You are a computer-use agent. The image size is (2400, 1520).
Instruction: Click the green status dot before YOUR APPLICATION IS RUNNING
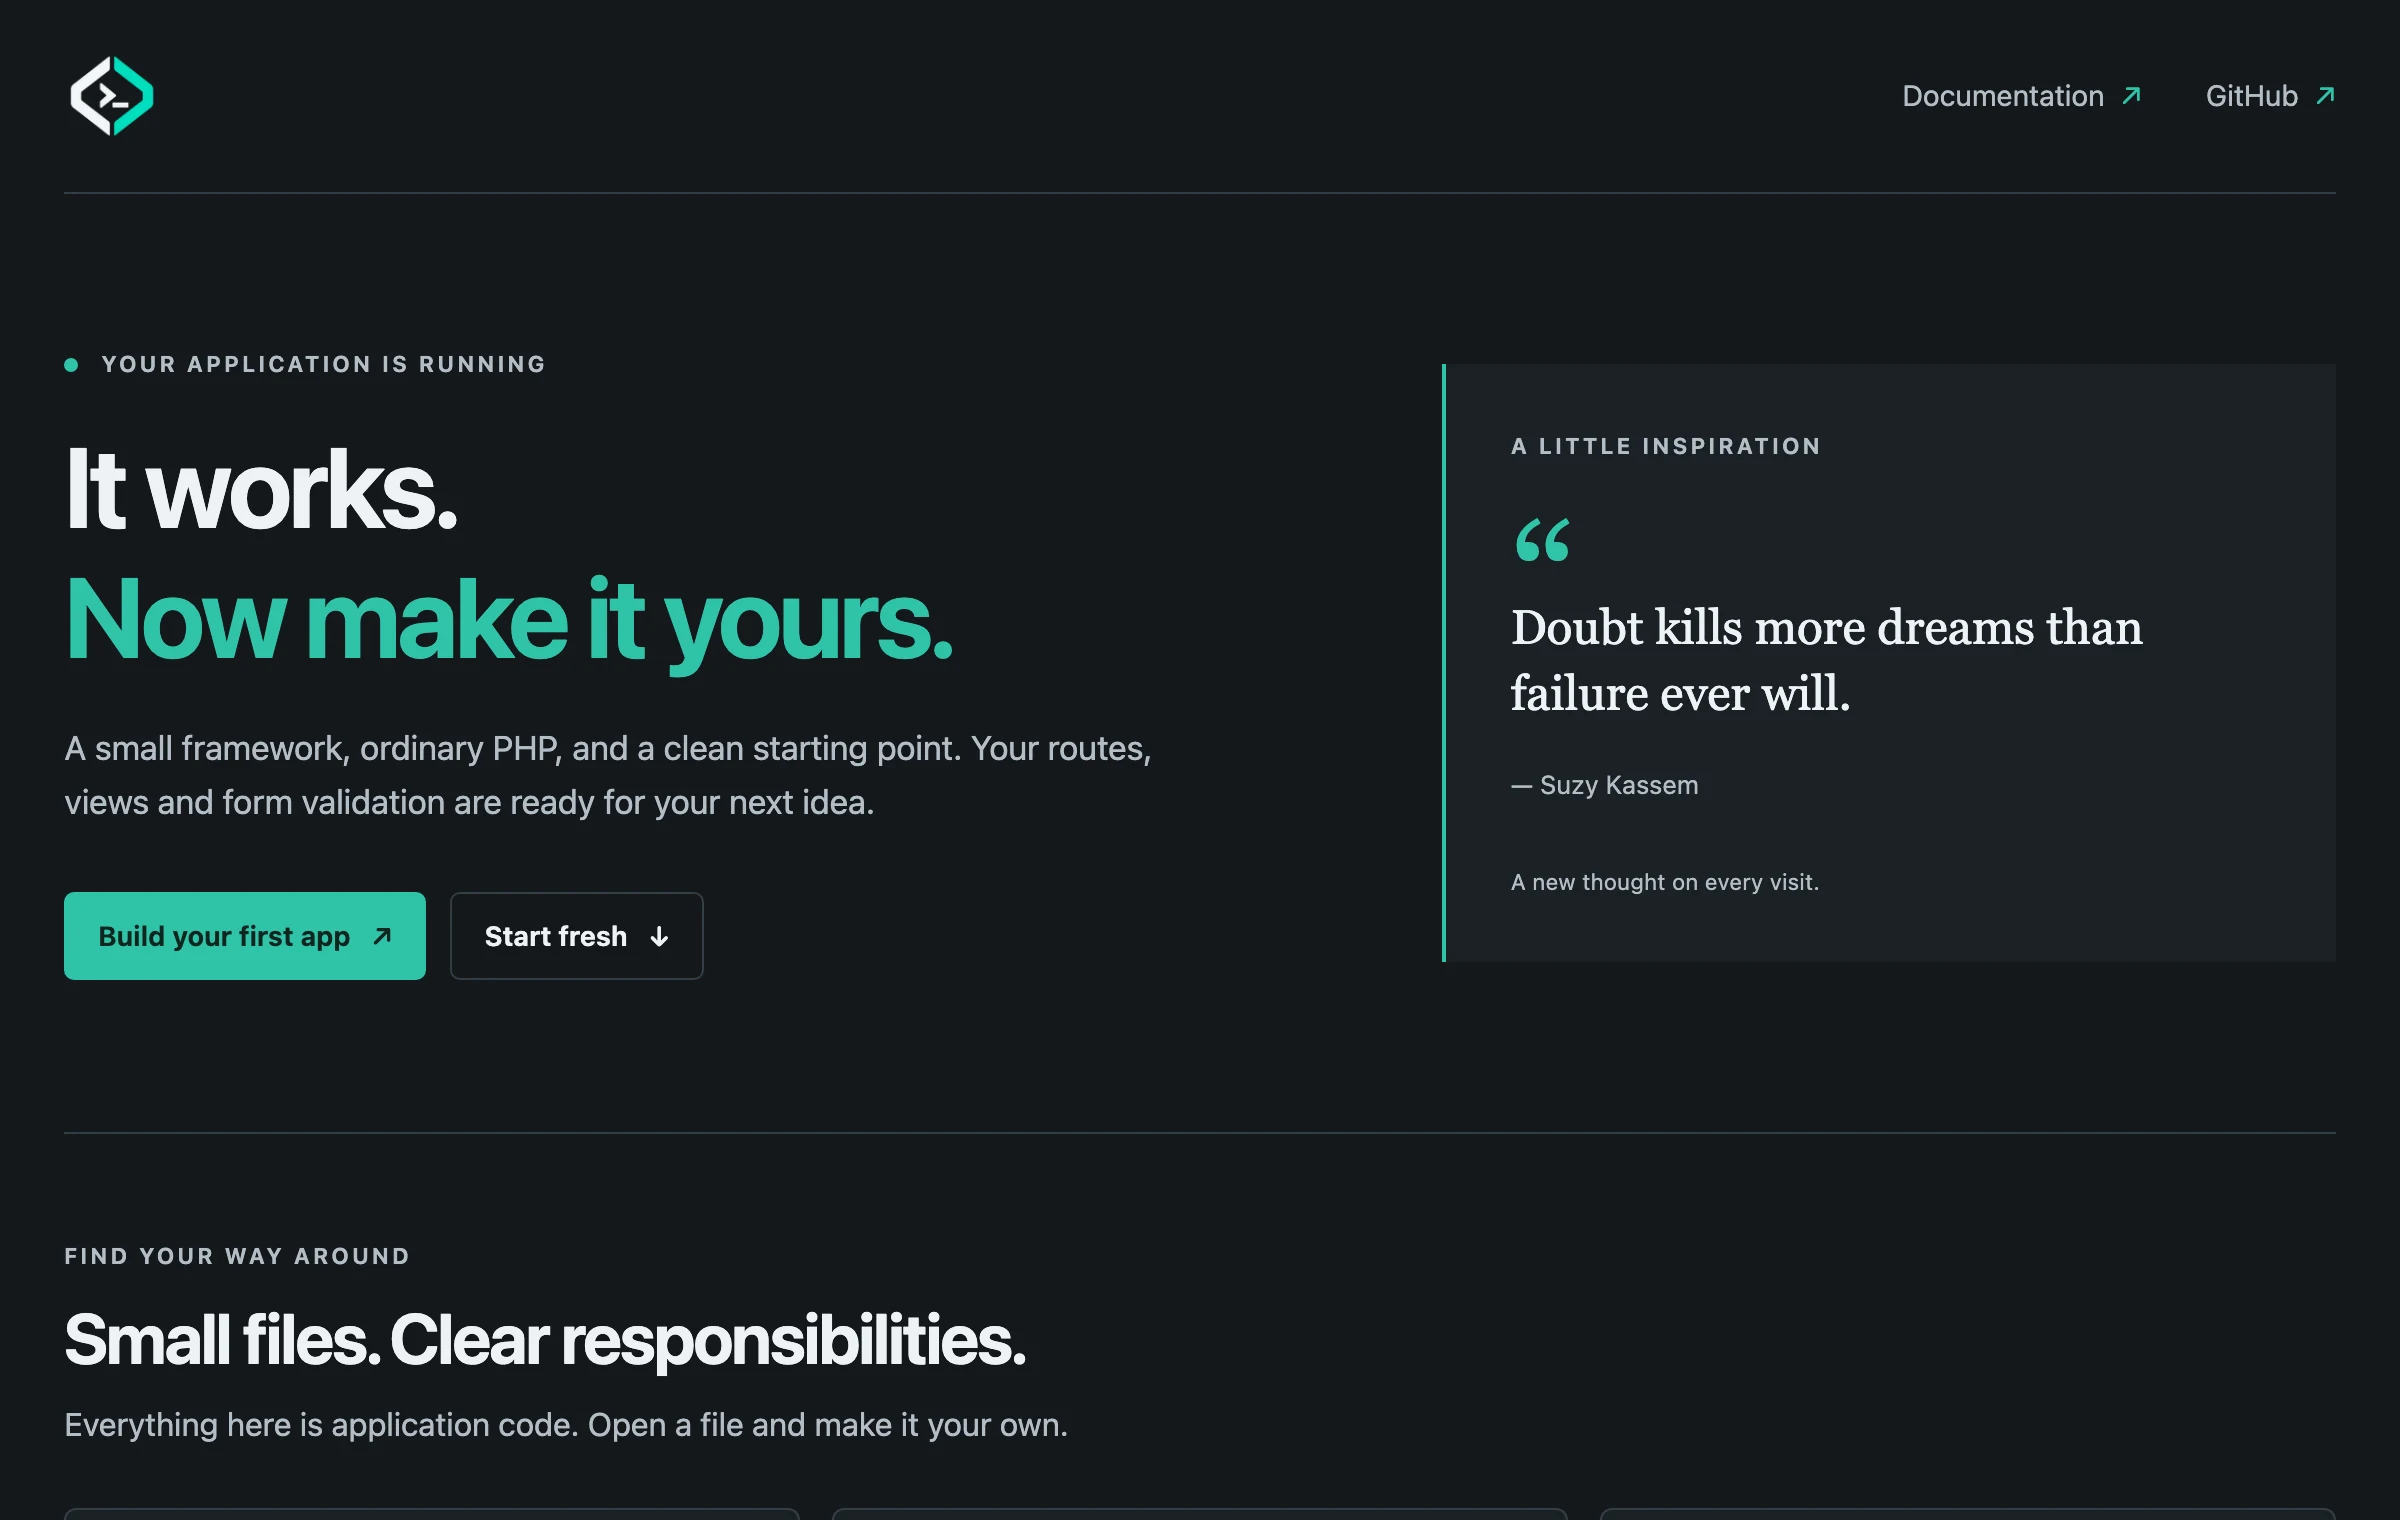(x=71, y=365)
